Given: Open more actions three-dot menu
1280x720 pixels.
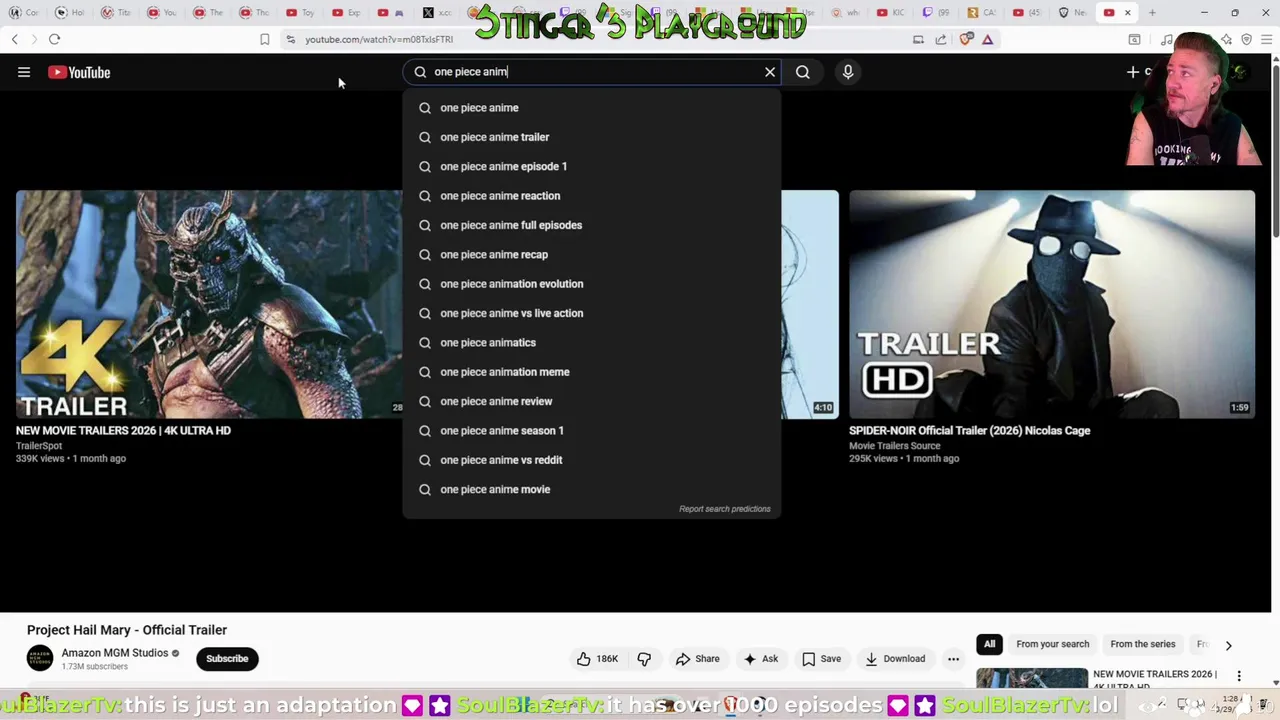Looking at the screenshot, I should pyautogui.click(x=953, y=659).
